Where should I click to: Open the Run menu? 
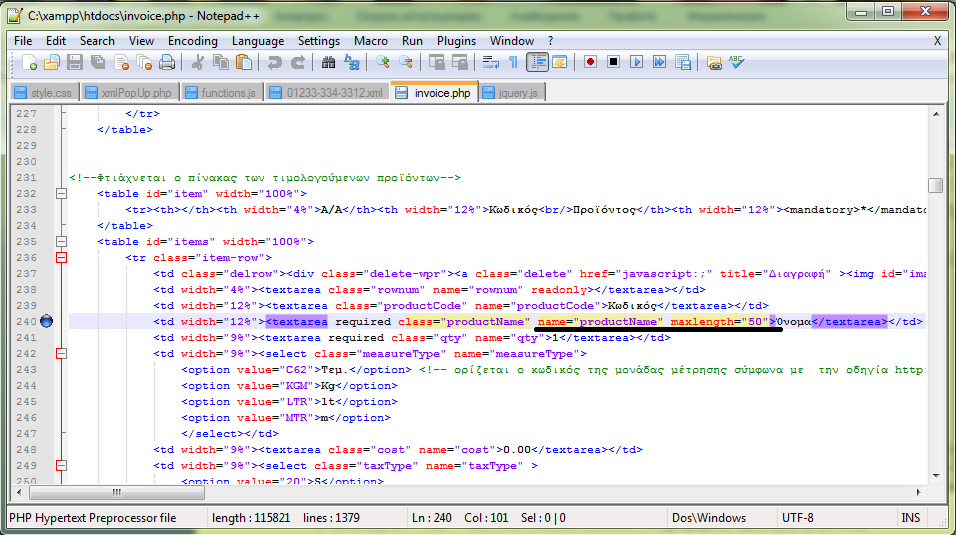pyautogui.click(x=412, y=41)
